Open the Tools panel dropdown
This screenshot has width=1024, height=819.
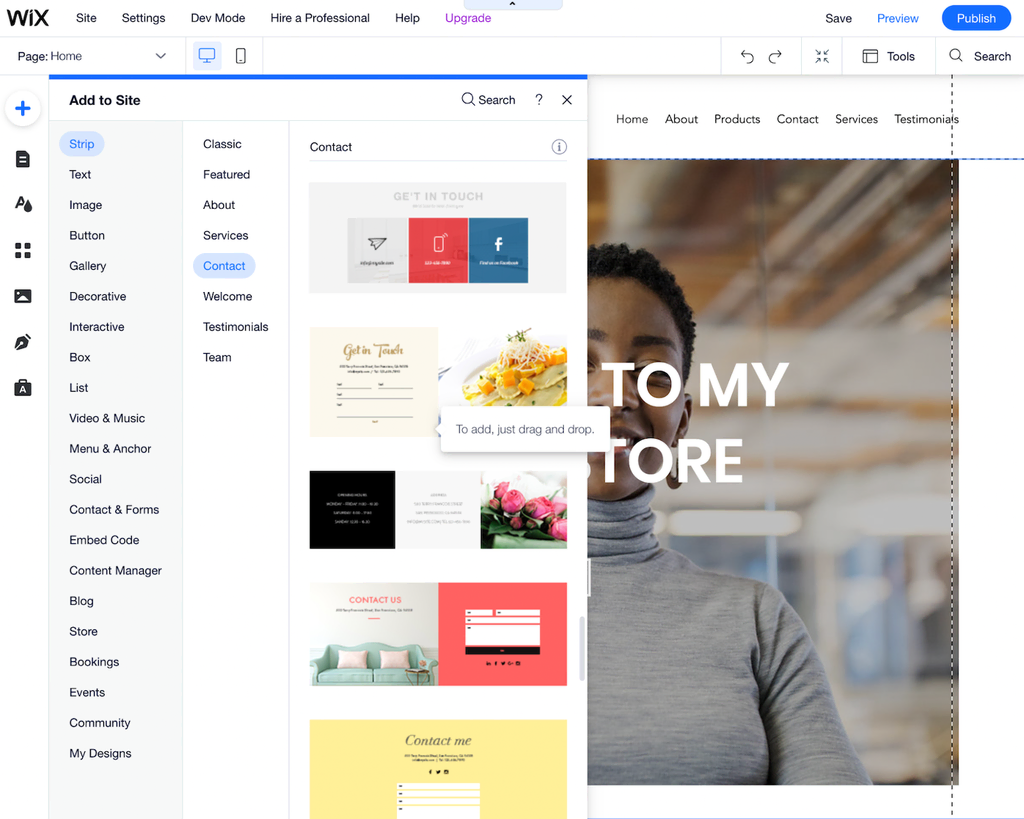pos(888,56)
